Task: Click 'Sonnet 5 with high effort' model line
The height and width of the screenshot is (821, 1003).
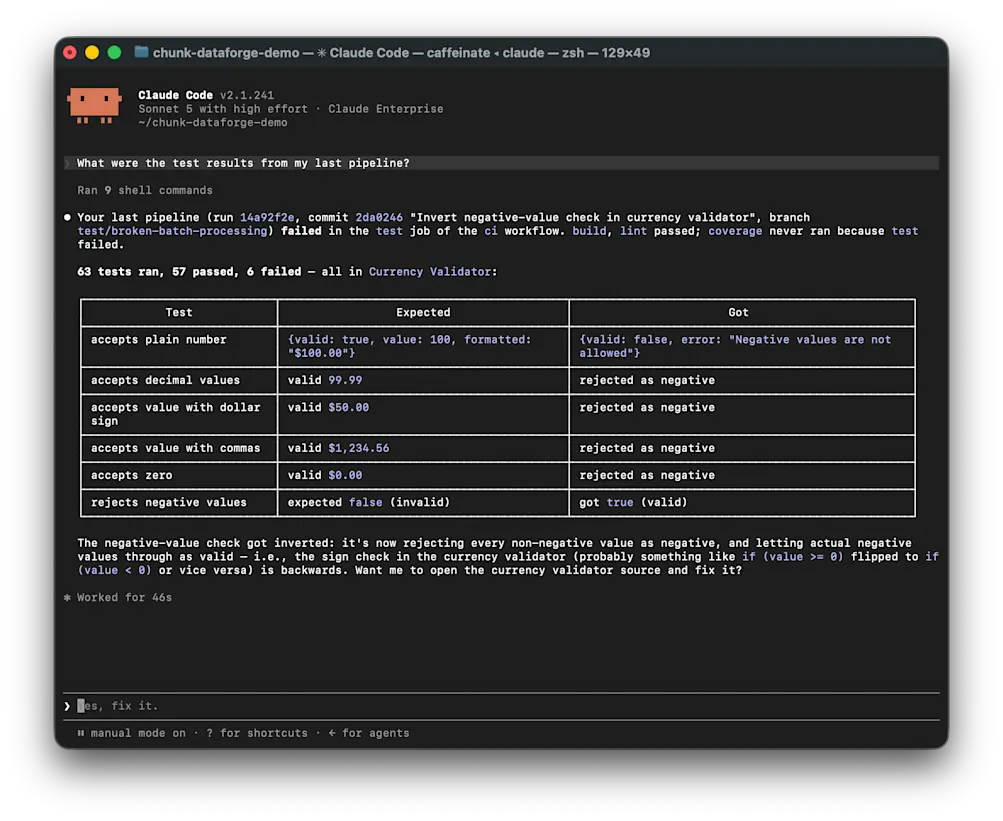Action: pyautogui.click(x=223, y=109)
